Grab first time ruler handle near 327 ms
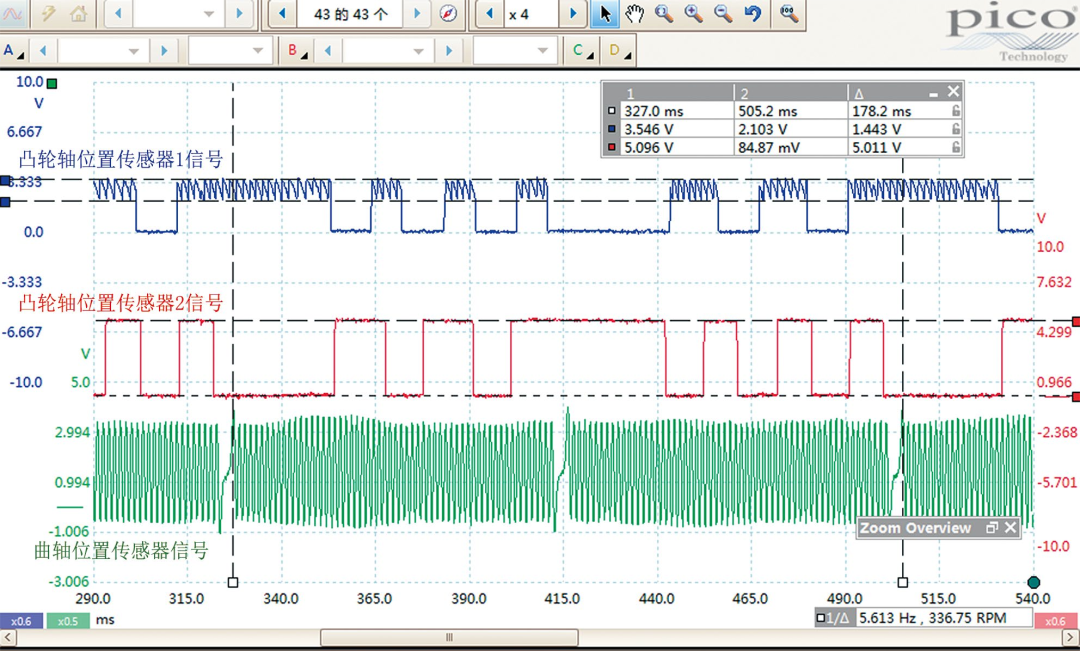The height and width of the screenshot is (651, 1080). pos(233,583)
